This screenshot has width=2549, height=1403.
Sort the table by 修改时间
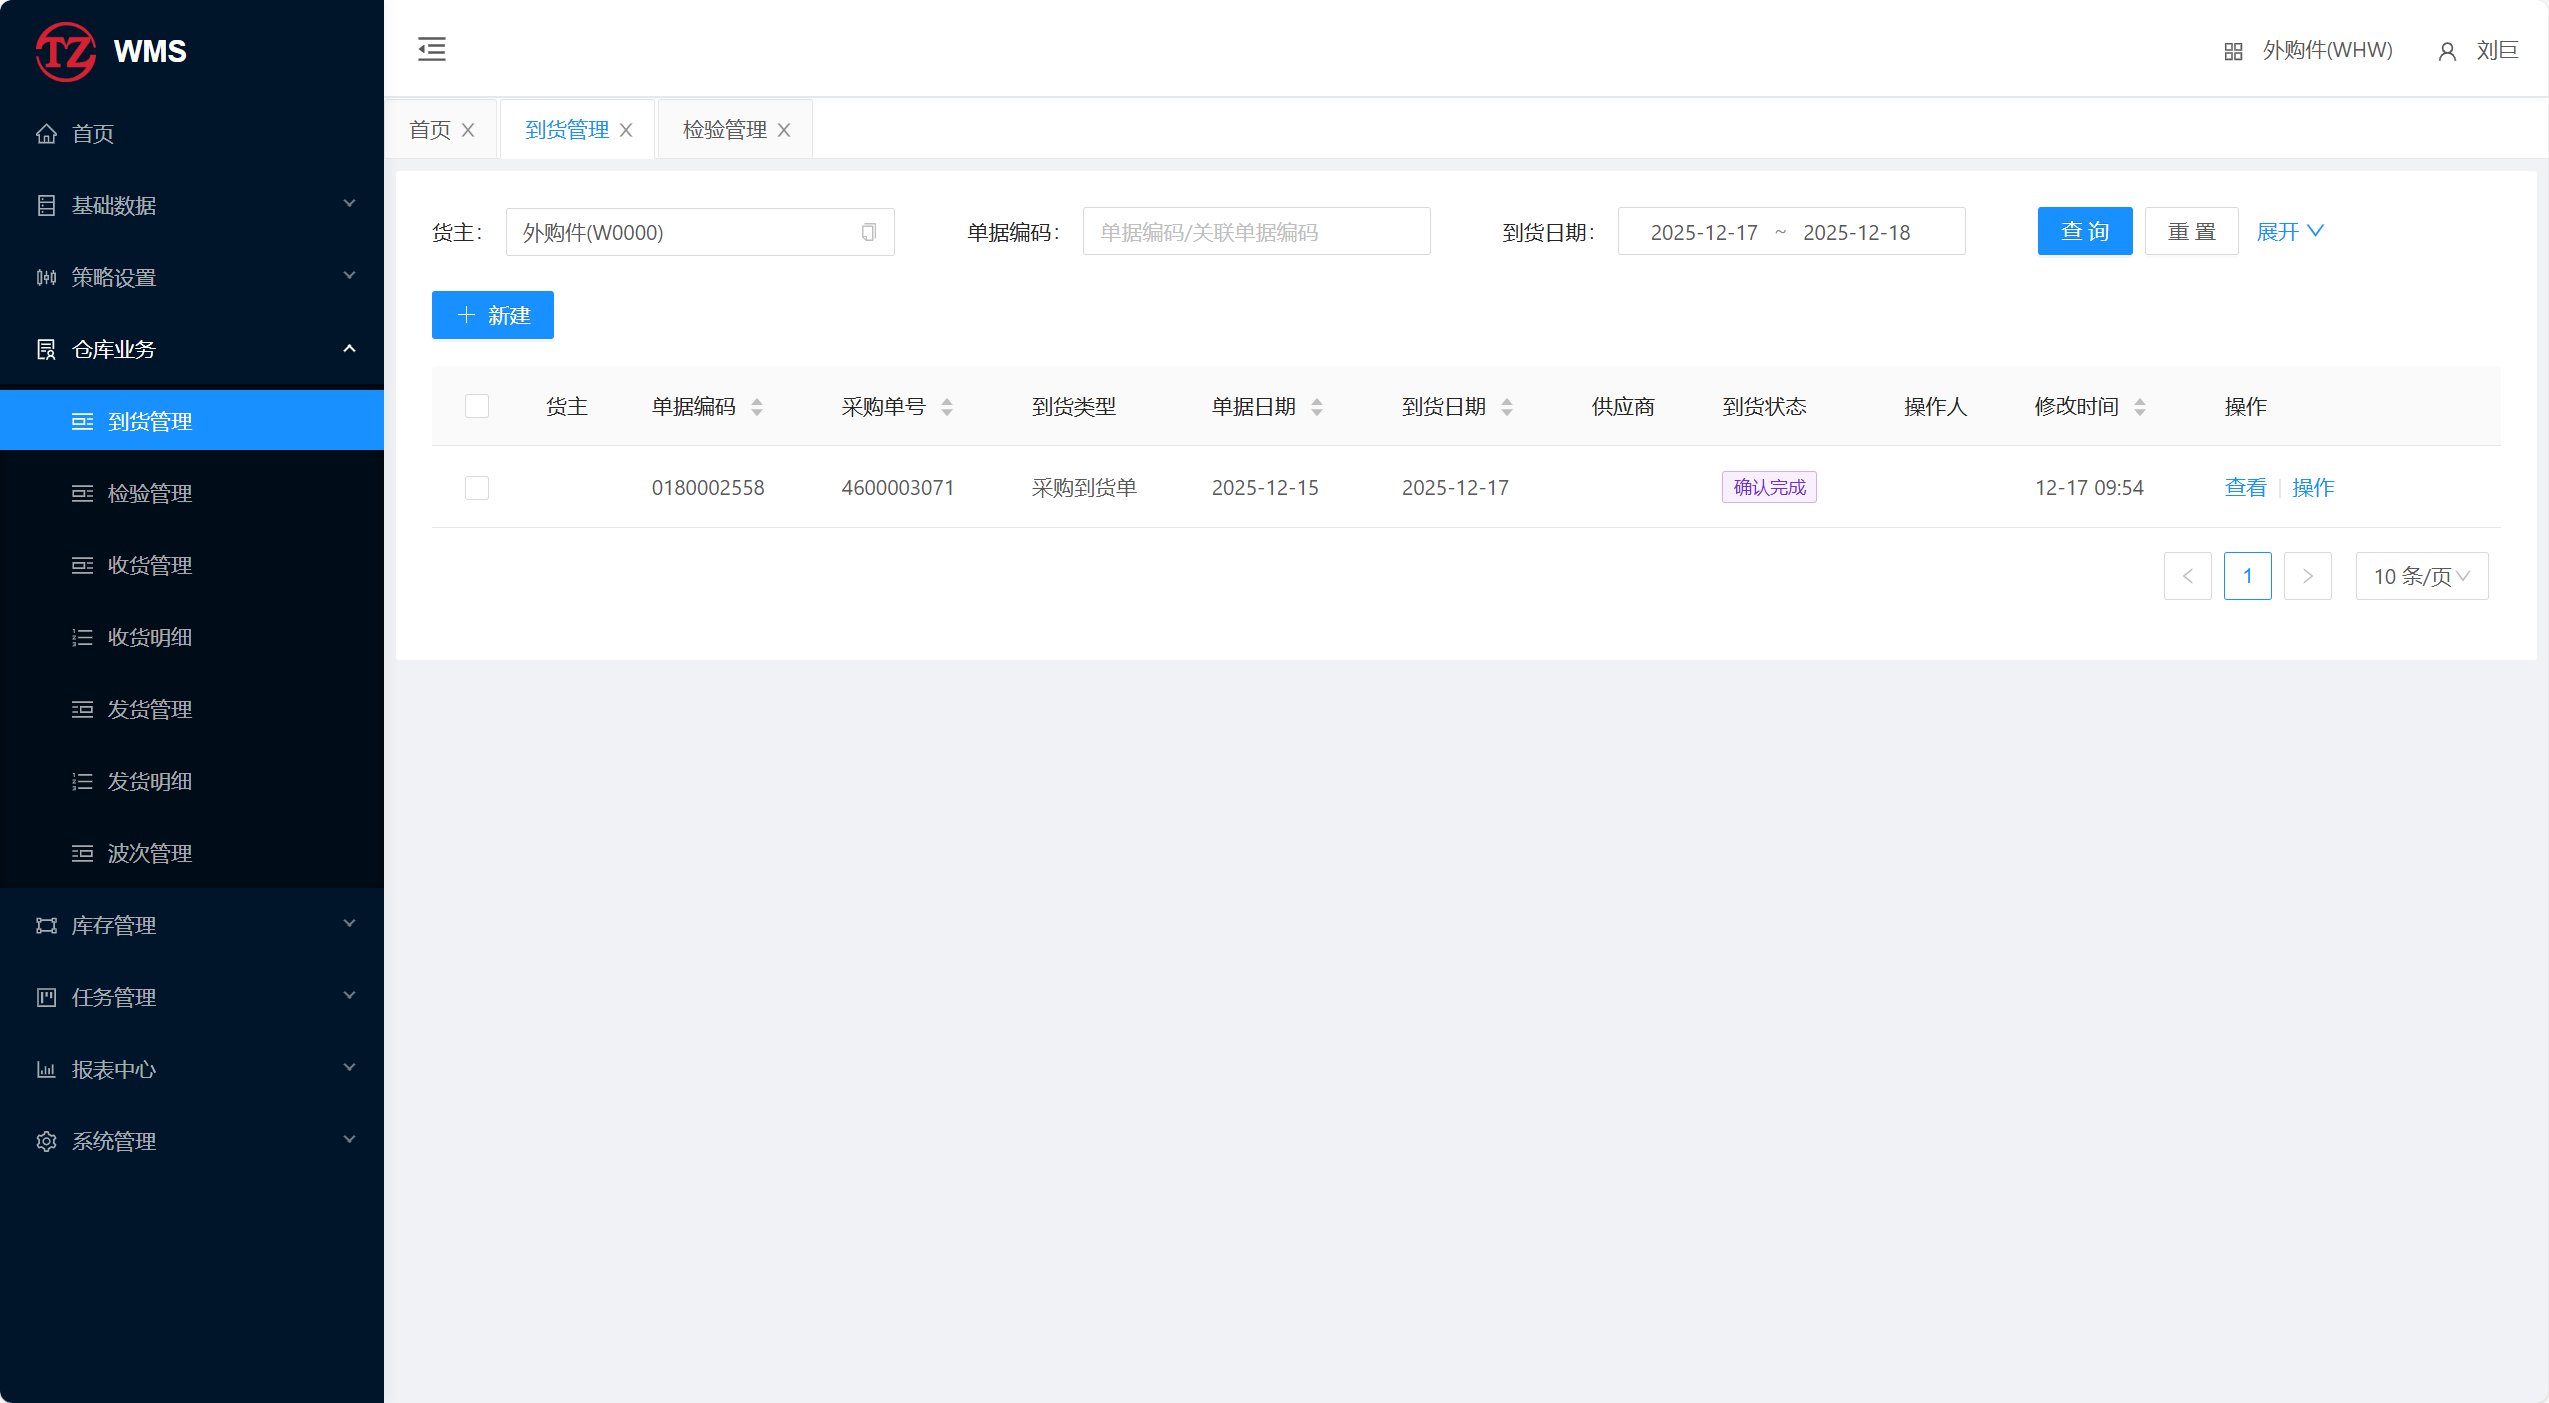[x=2140, y=407]
